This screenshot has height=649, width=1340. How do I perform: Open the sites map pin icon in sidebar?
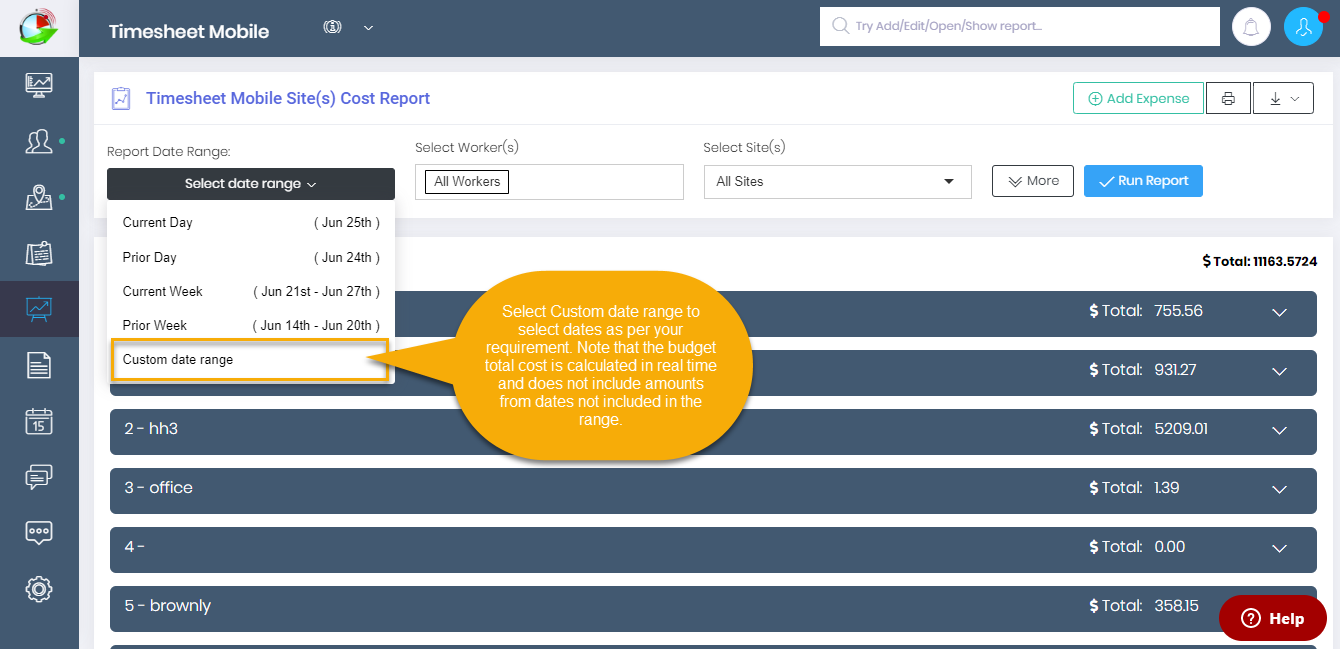point(39,198)
